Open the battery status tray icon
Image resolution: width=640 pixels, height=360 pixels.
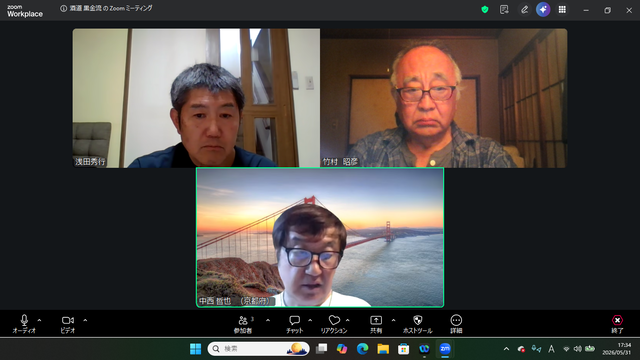590,349
